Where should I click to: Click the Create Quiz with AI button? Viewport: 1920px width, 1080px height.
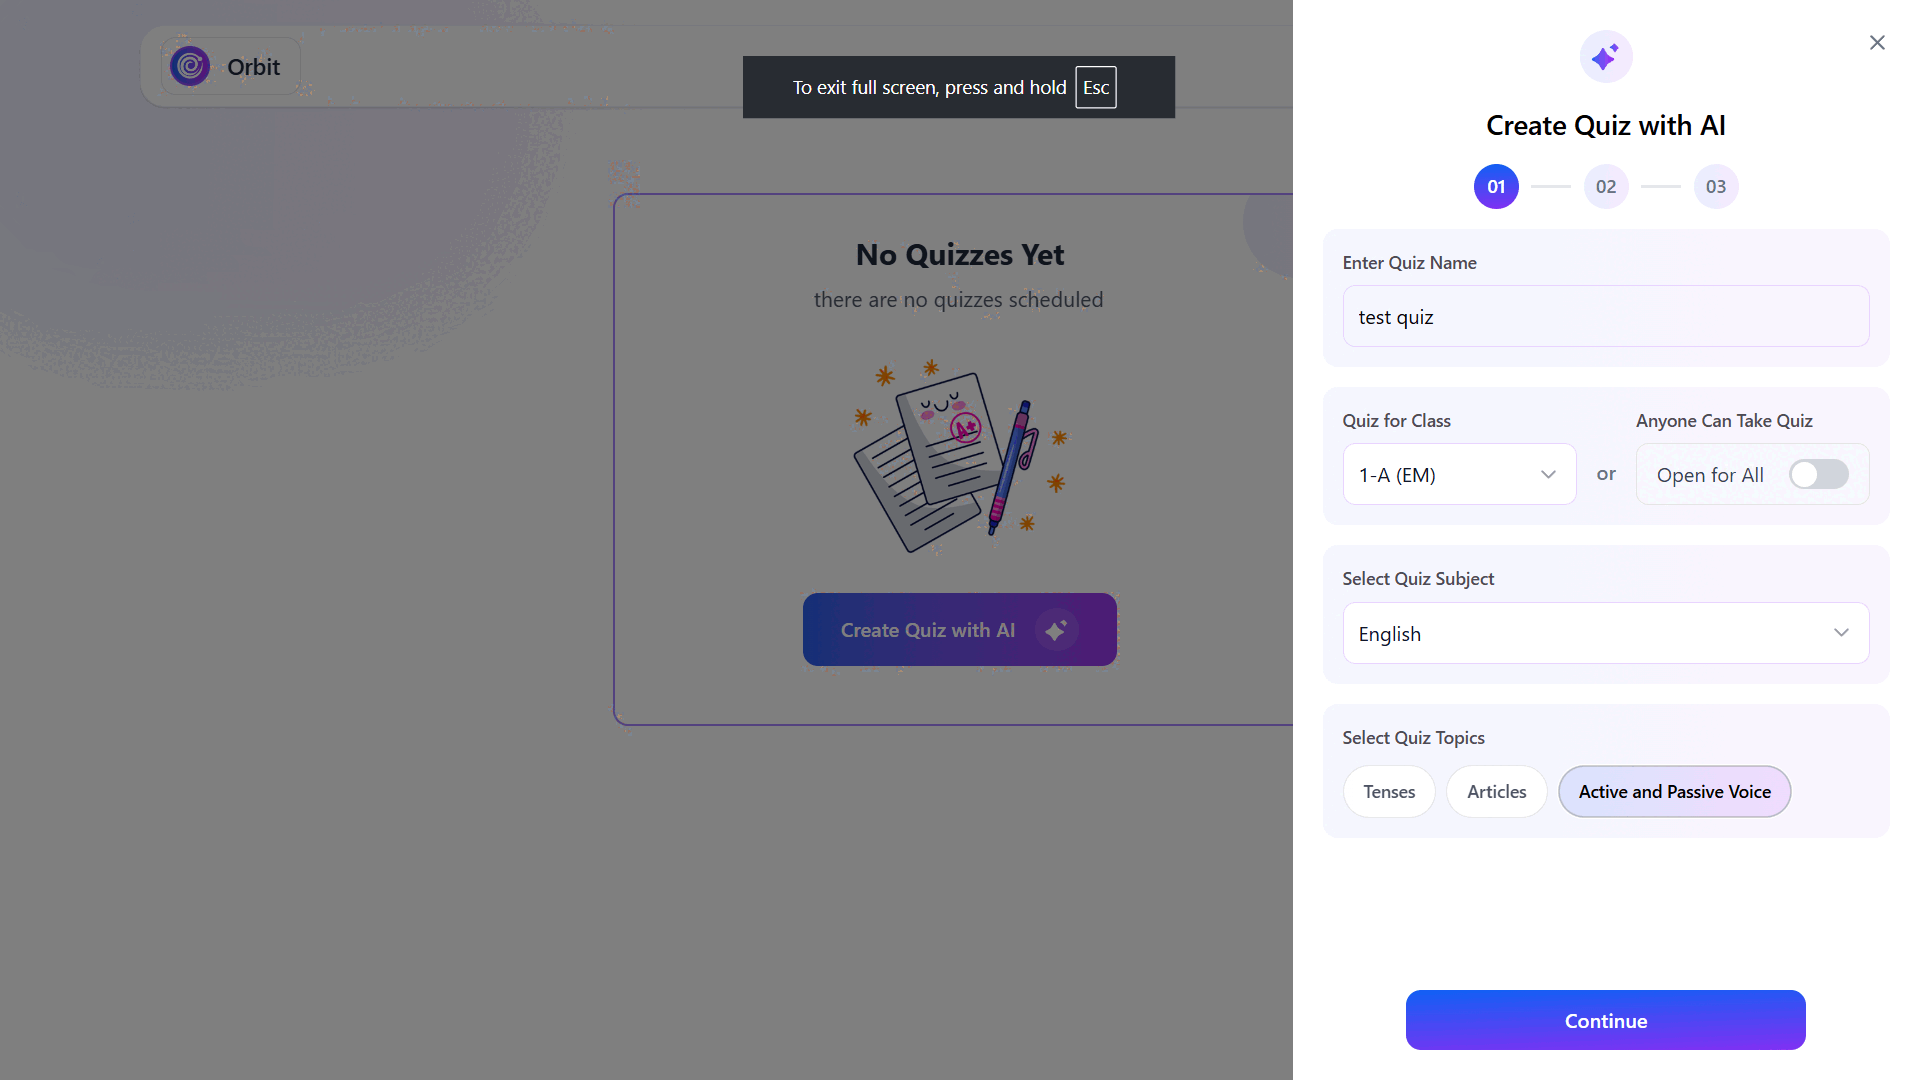click(x=928, y=630)
